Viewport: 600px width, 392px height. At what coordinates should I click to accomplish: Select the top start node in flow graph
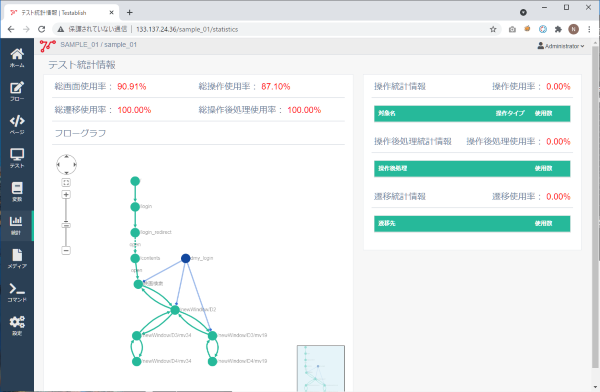pos(135,181)
